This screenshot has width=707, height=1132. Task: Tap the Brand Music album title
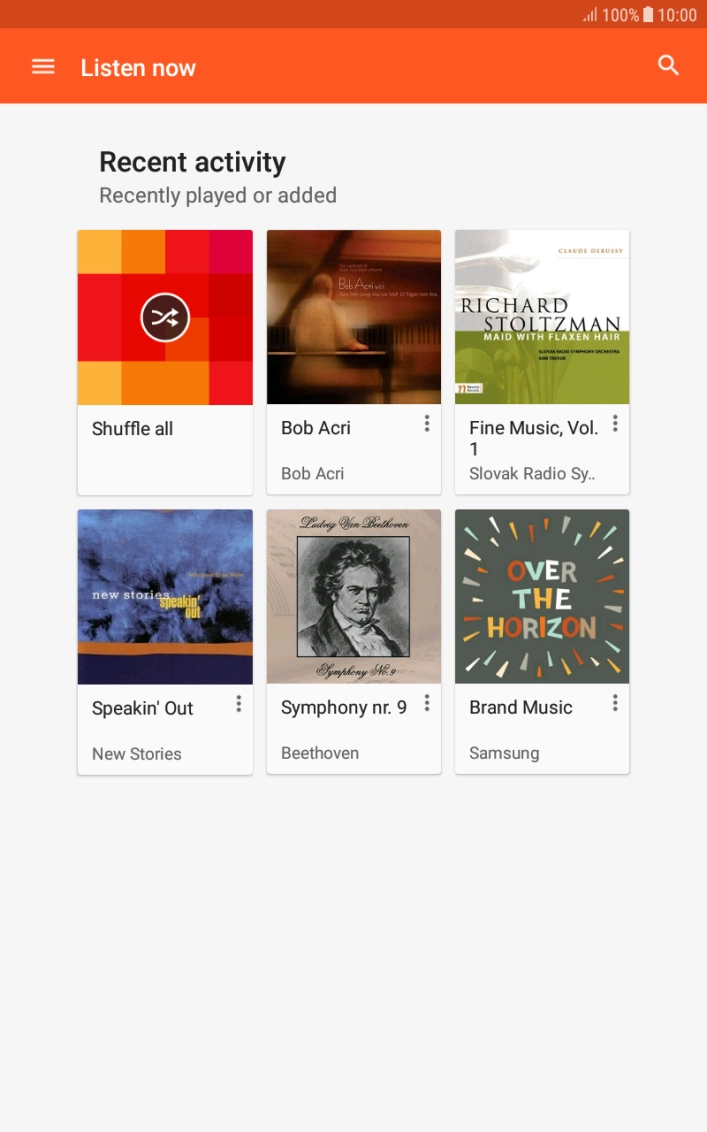point(521,708)
